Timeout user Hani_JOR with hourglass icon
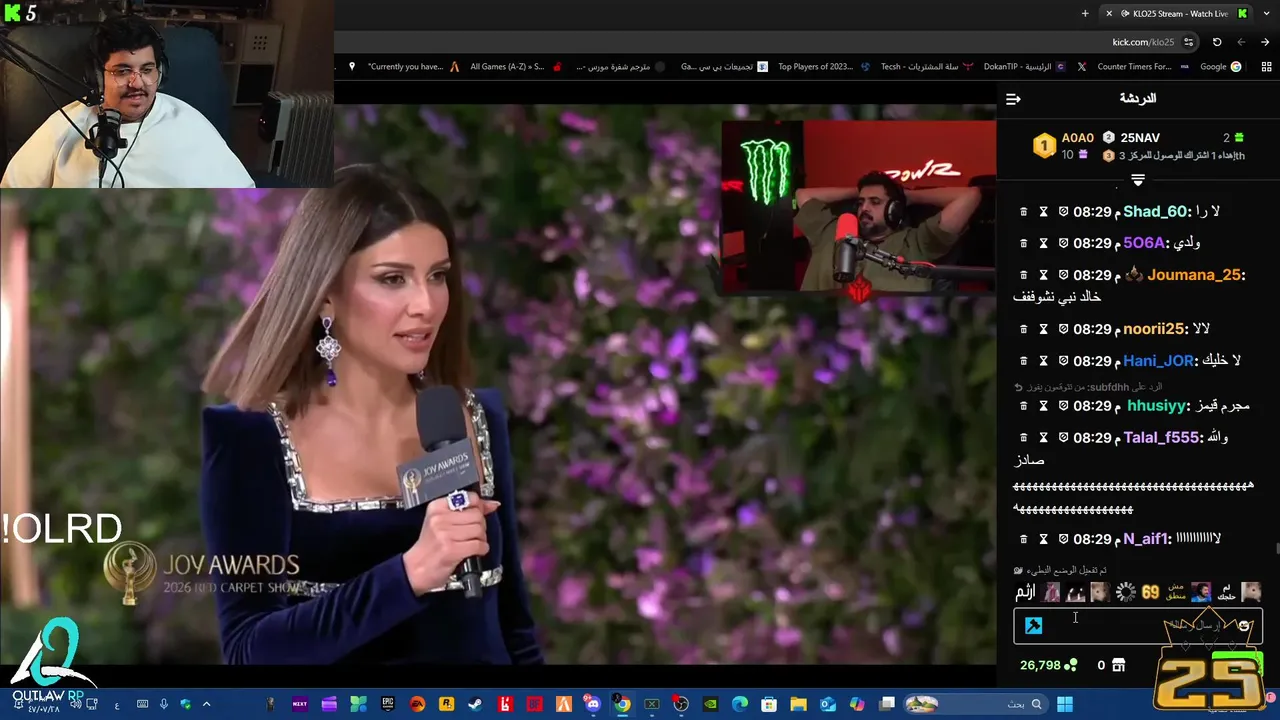This screenshot has height=720, width=1280. [1043, 361]
